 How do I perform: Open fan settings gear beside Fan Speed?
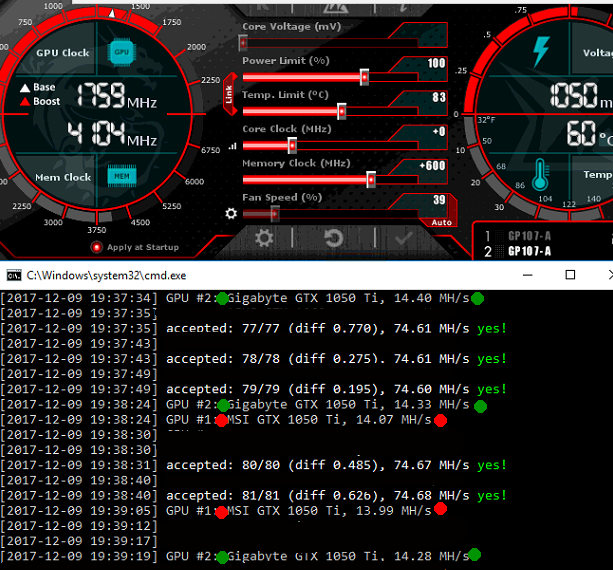(x=231, y=213)
